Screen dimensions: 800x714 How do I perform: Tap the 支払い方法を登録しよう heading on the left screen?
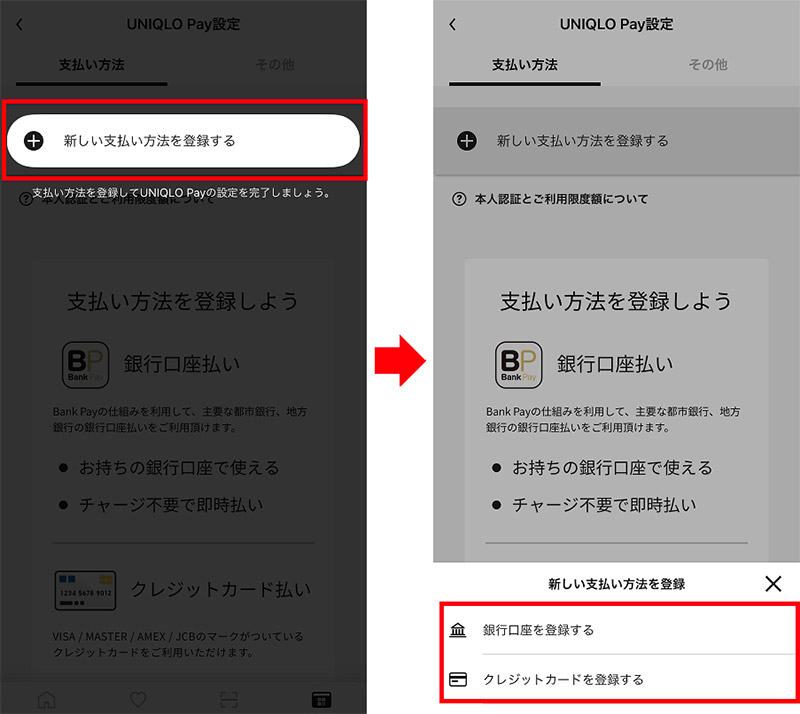point(183,301)
